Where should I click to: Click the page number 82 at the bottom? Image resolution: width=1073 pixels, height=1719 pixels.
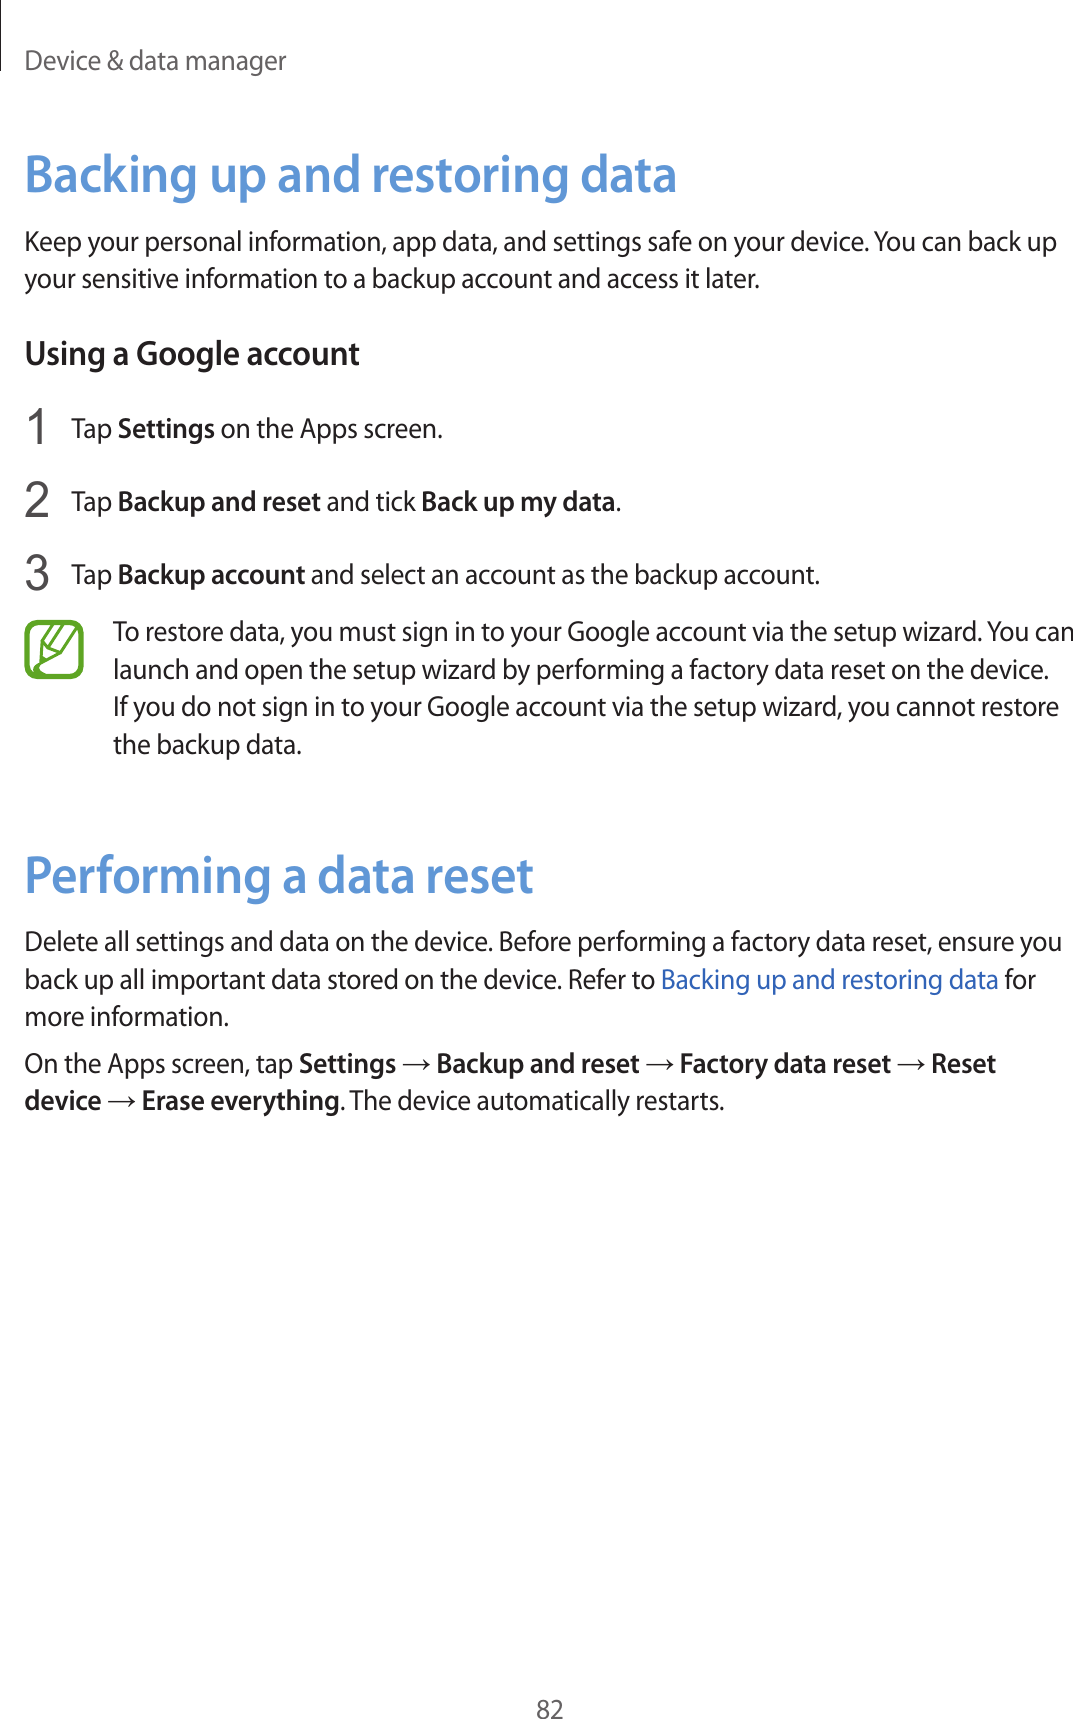(549, 1709)
